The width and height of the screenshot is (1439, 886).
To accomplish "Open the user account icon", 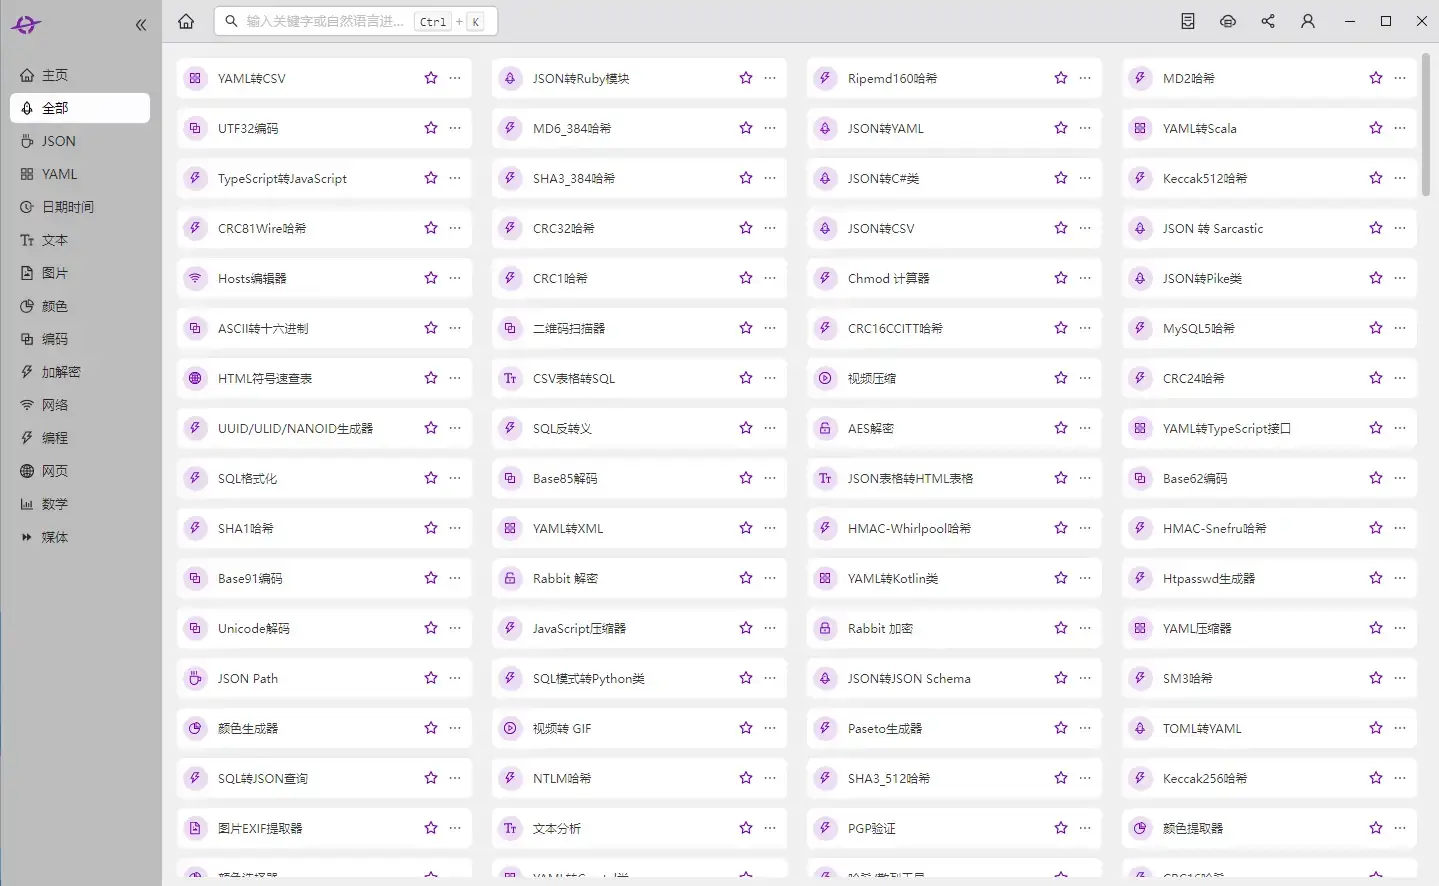I will (x=1307, y=21).
